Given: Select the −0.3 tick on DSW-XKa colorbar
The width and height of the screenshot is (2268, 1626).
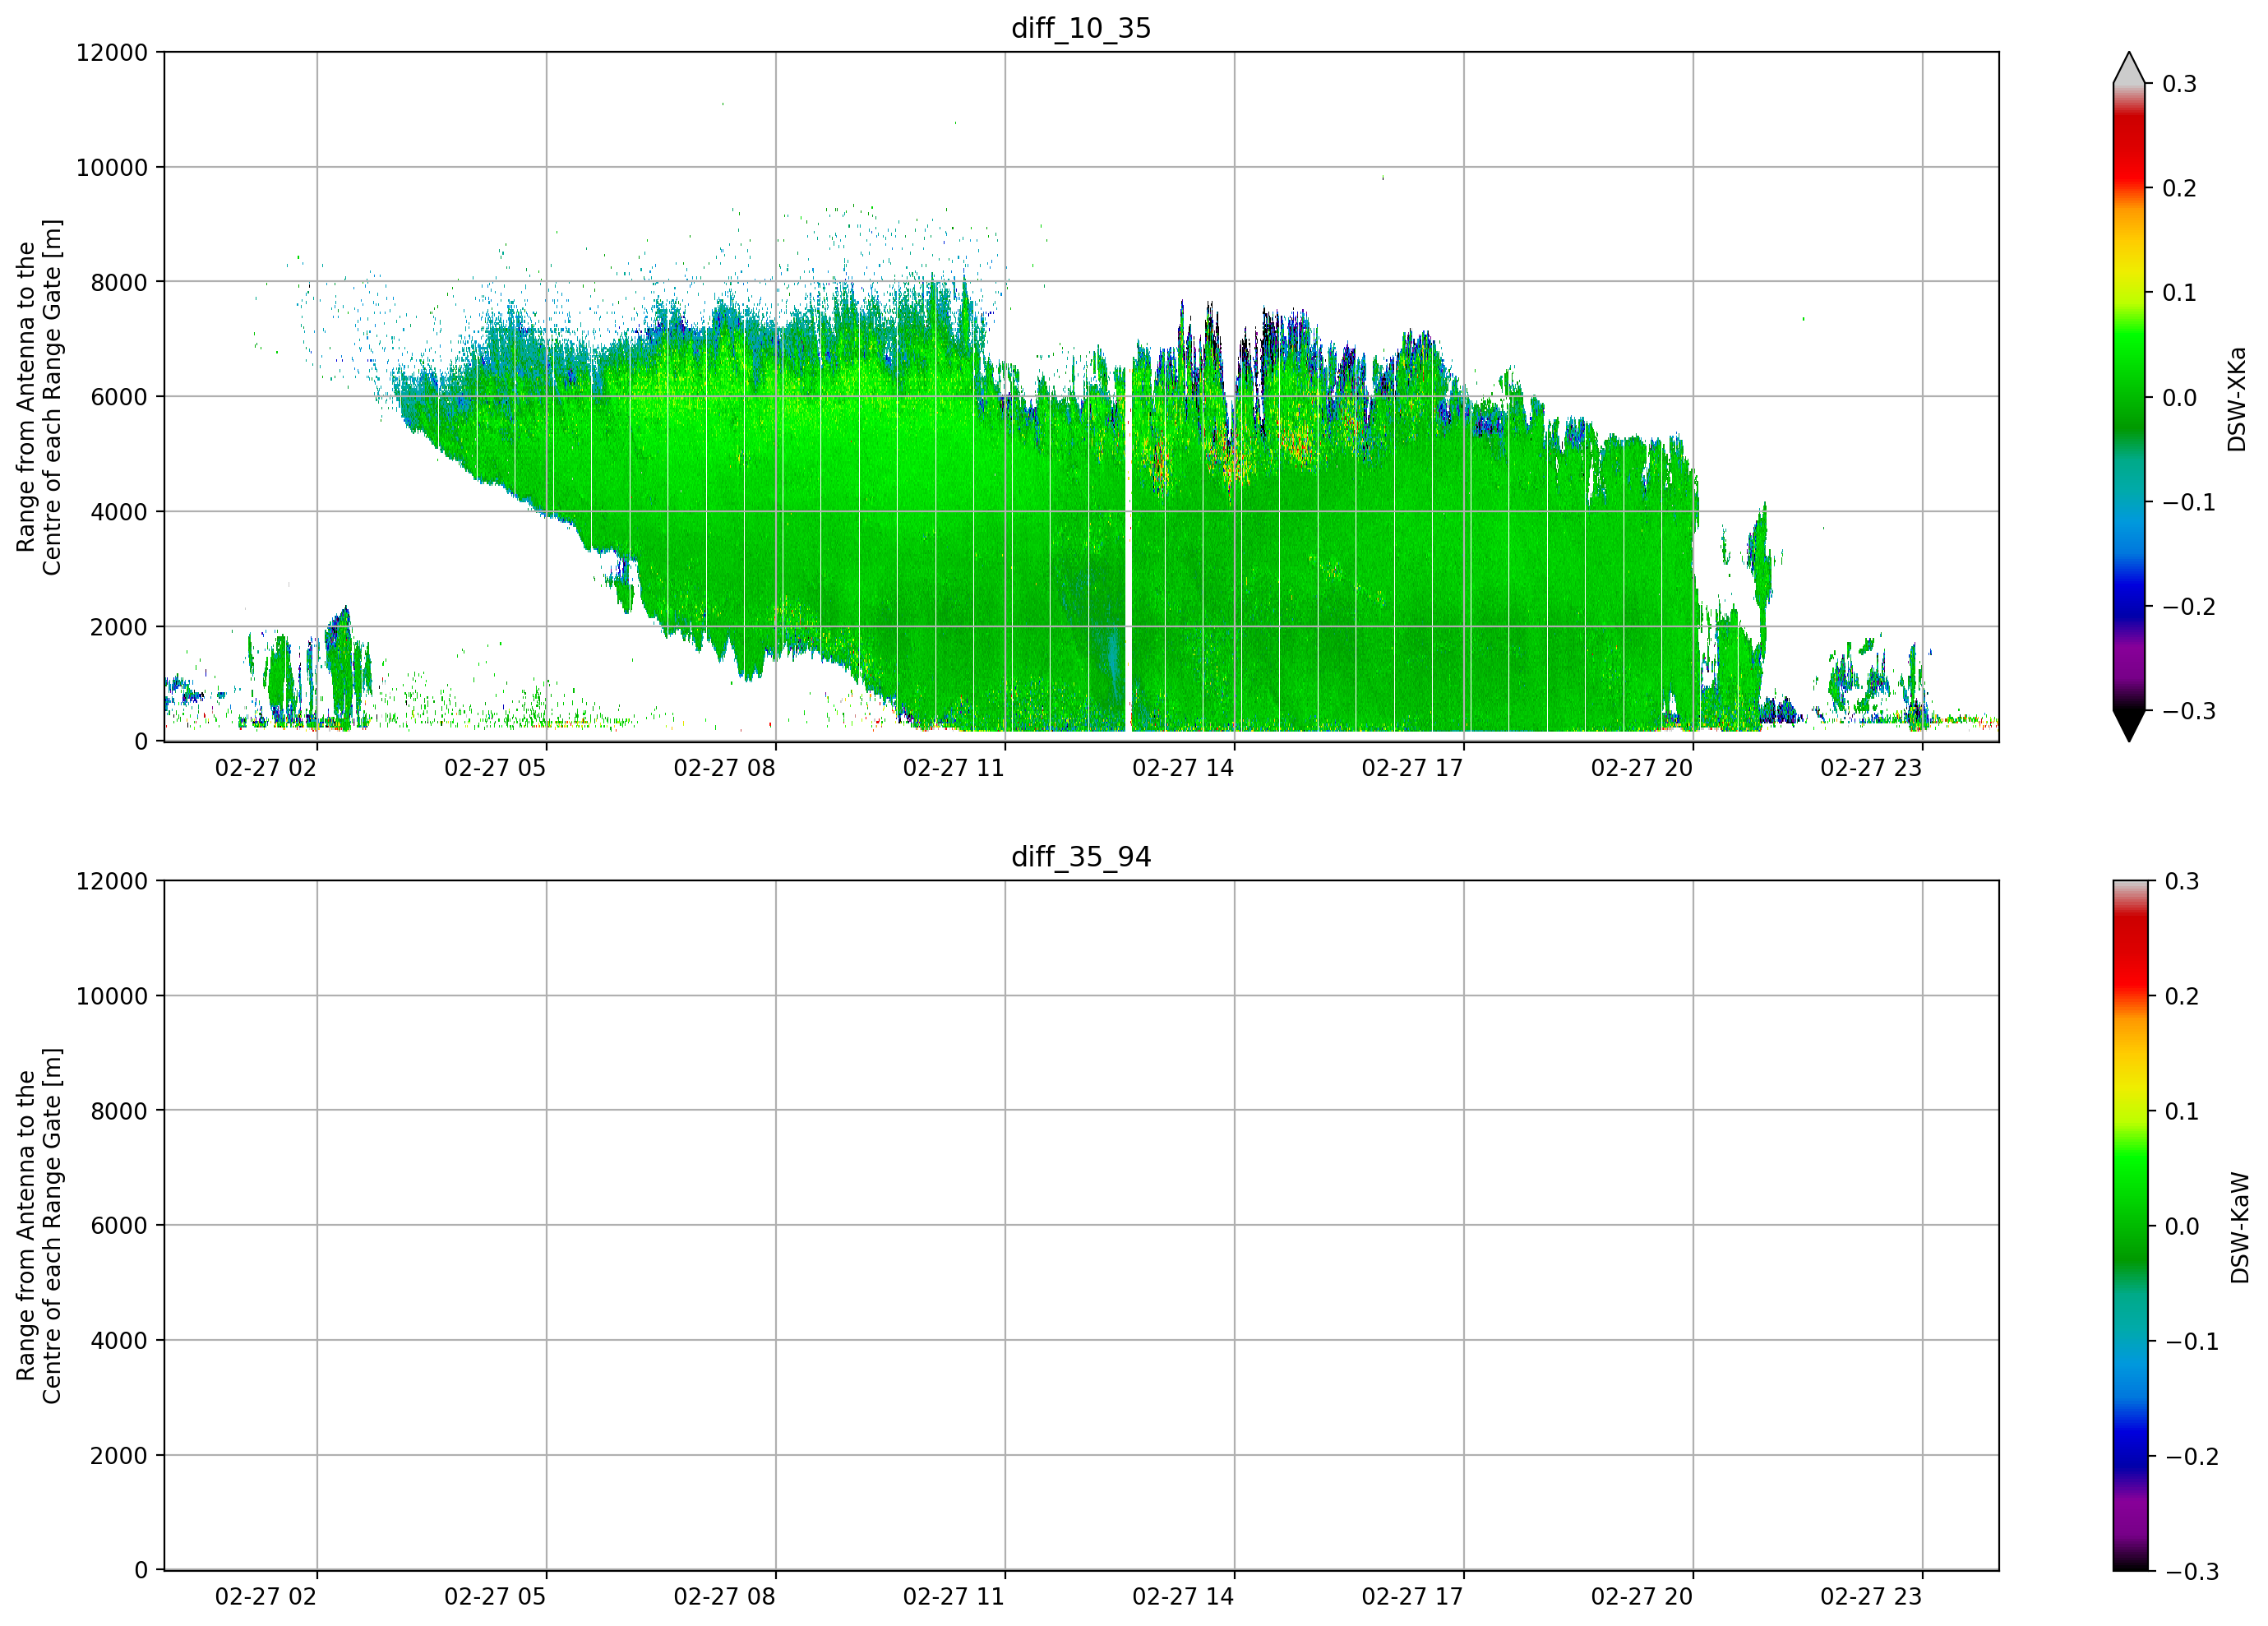Looking at the screenshot, I should pyautogui.click(x=2189, y=711).
